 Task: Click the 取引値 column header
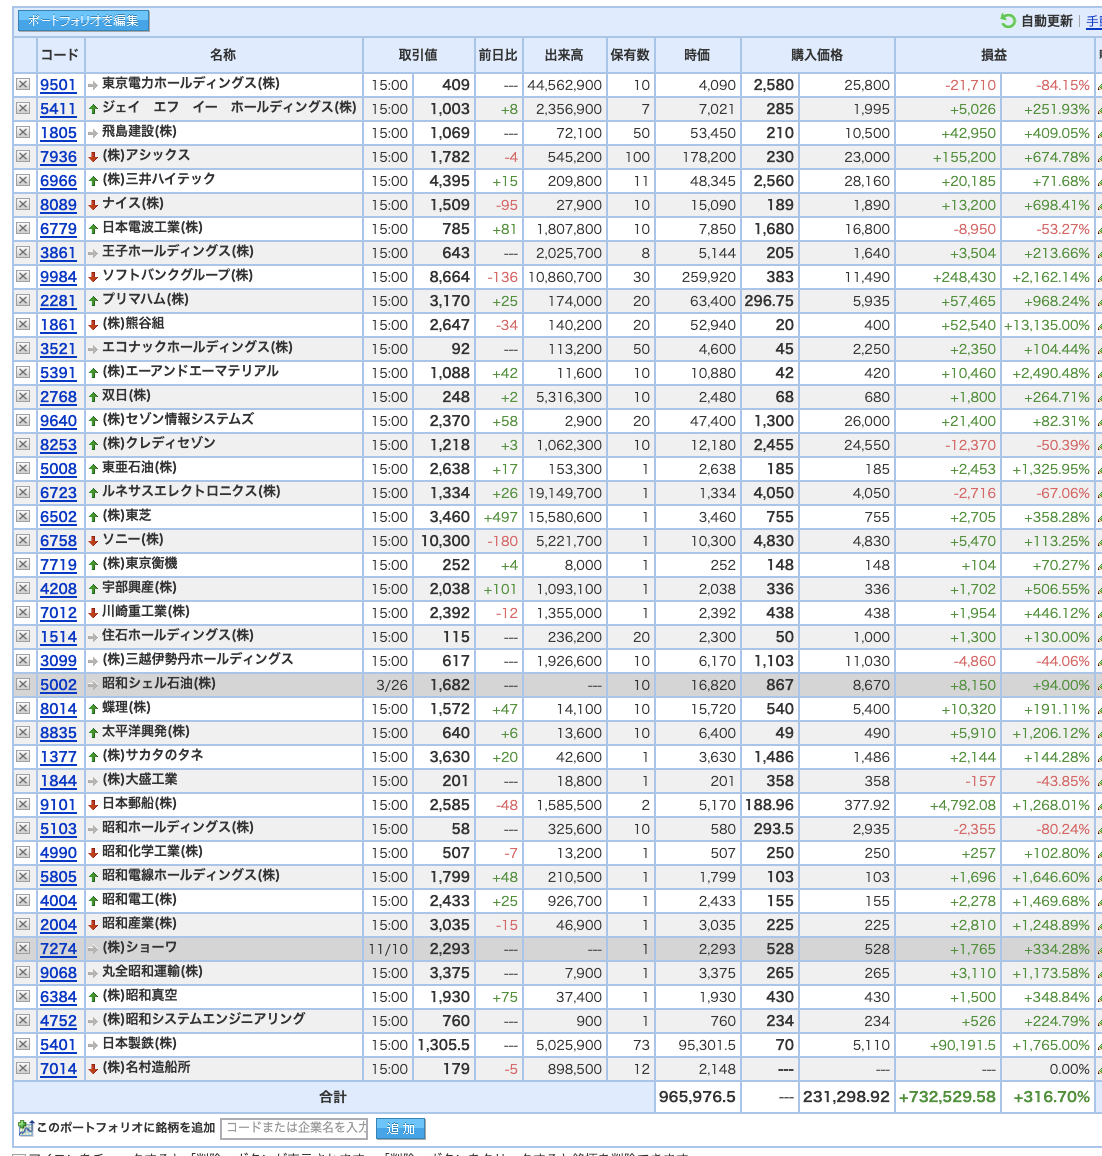[x=419, y=55]
